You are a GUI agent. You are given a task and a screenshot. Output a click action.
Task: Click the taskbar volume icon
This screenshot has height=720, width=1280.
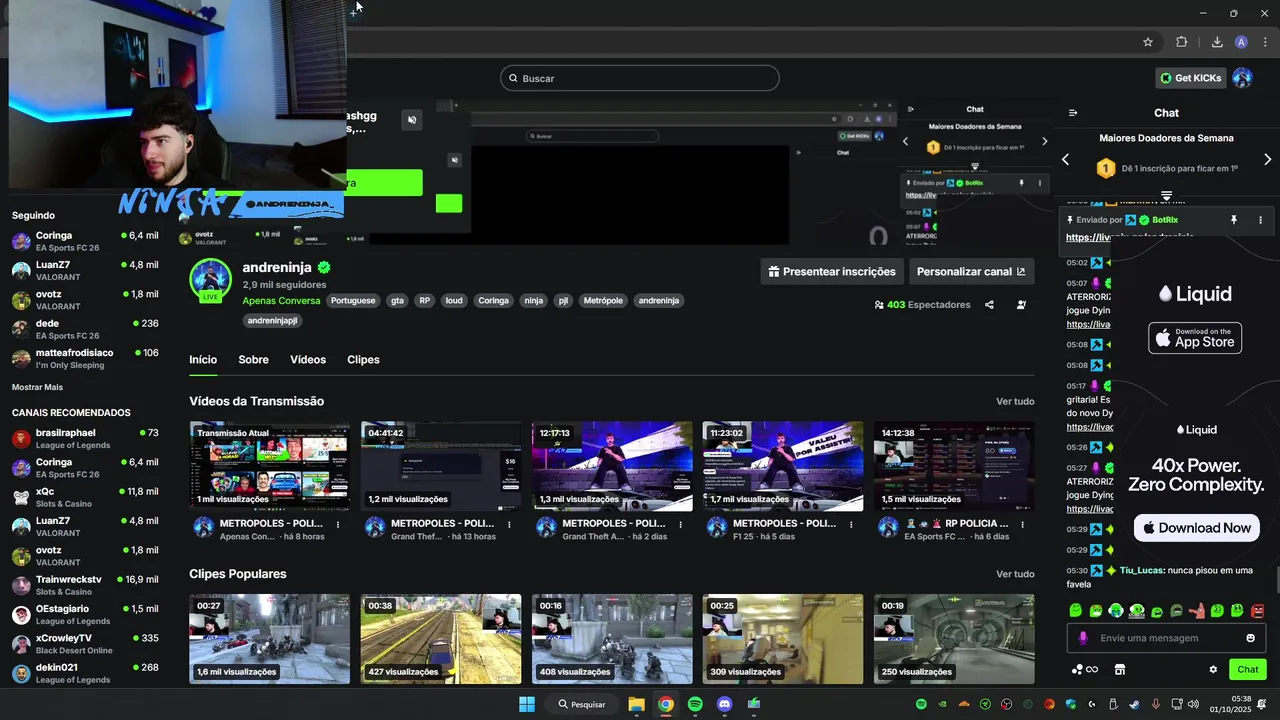point(1193,704)
